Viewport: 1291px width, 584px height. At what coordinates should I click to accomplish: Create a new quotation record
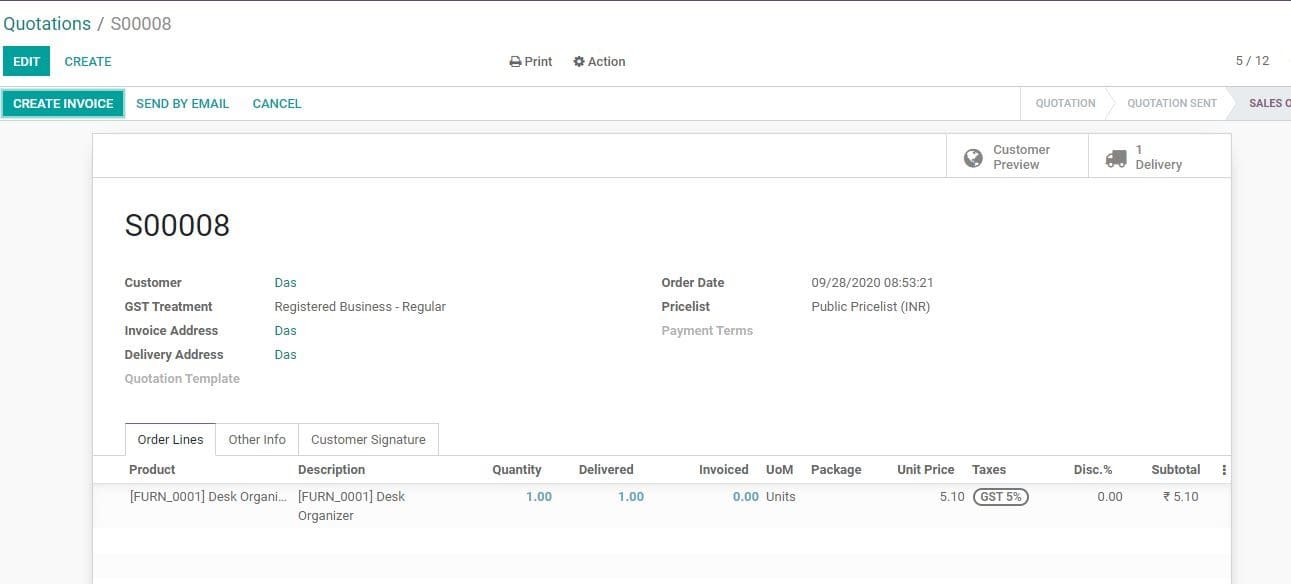point(88,61)
